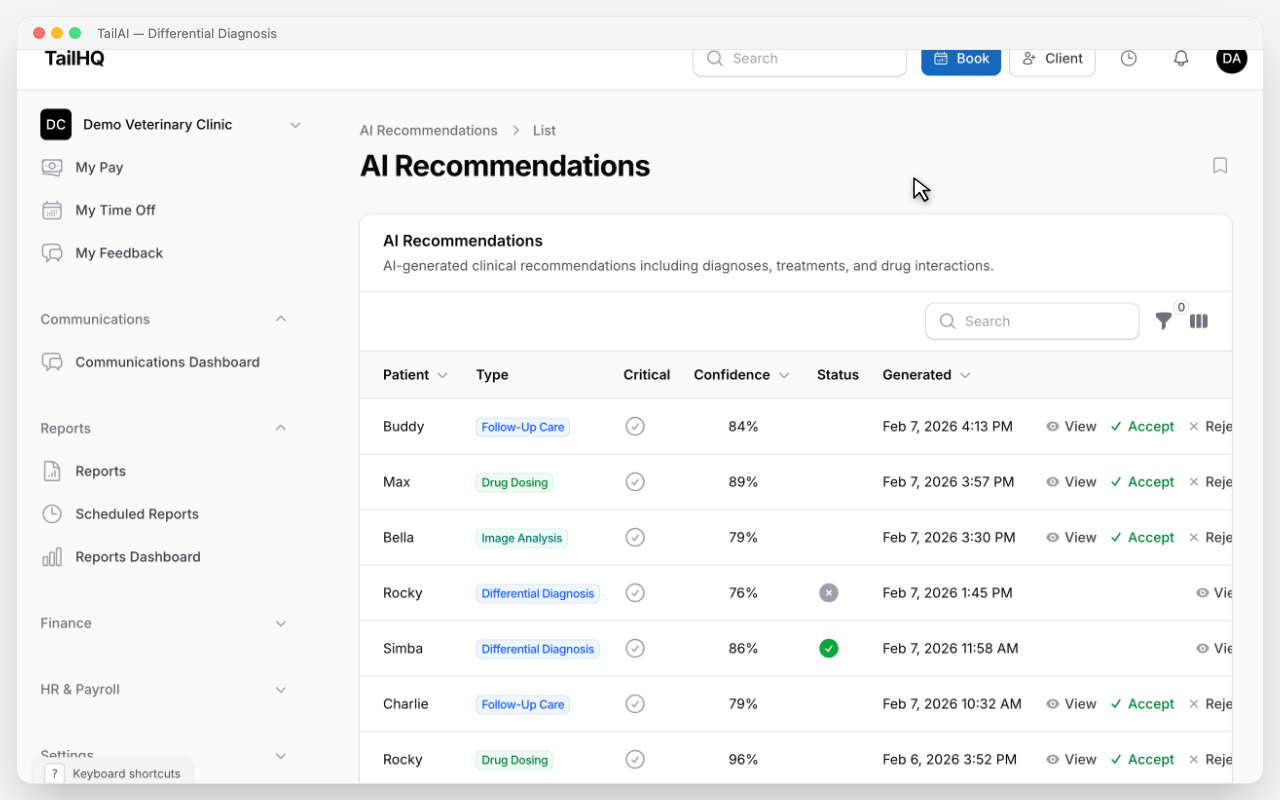View the Max Drug Dosing recommendation
Viewport: 1280px width, 800px height.
(1071, 482)
